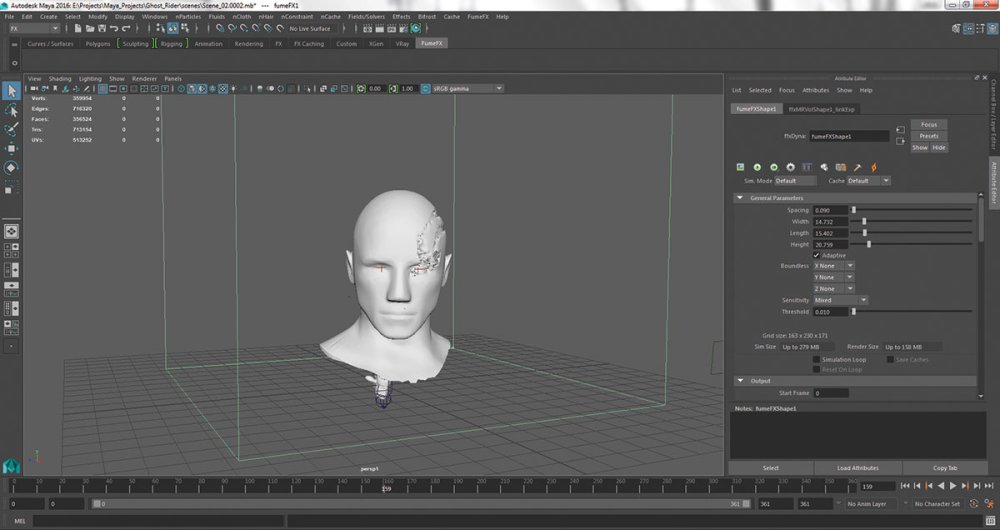Image resolution: width=1000 pixels, height=530 pixels.
Task: Click the gear-shaped FumeFX settings icon
Action: 790,167
